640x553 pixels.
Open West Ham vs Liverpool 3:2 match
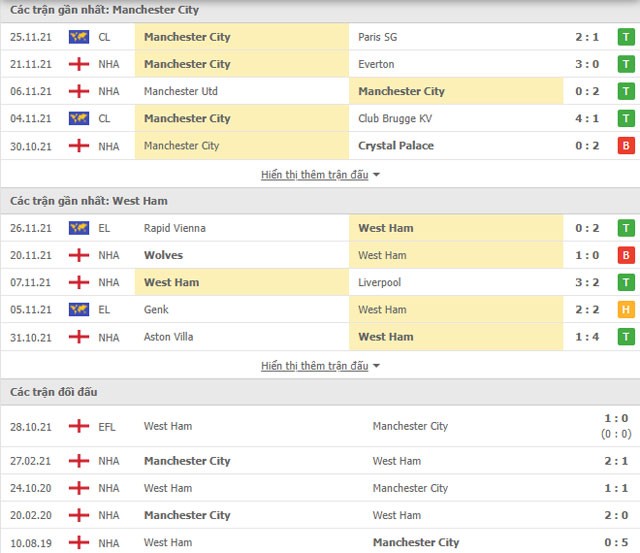point(320,282)
